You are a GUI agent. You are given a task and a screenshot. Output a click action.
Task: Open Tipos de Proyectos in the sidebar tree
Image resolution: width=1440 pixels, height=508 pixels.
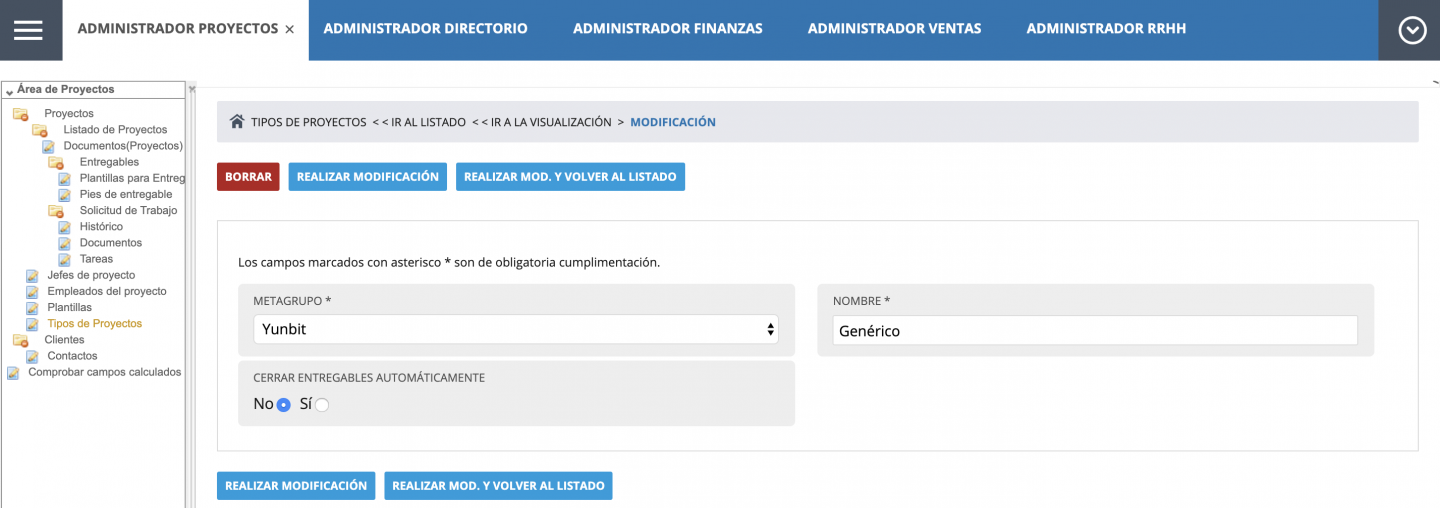[95, 324]
